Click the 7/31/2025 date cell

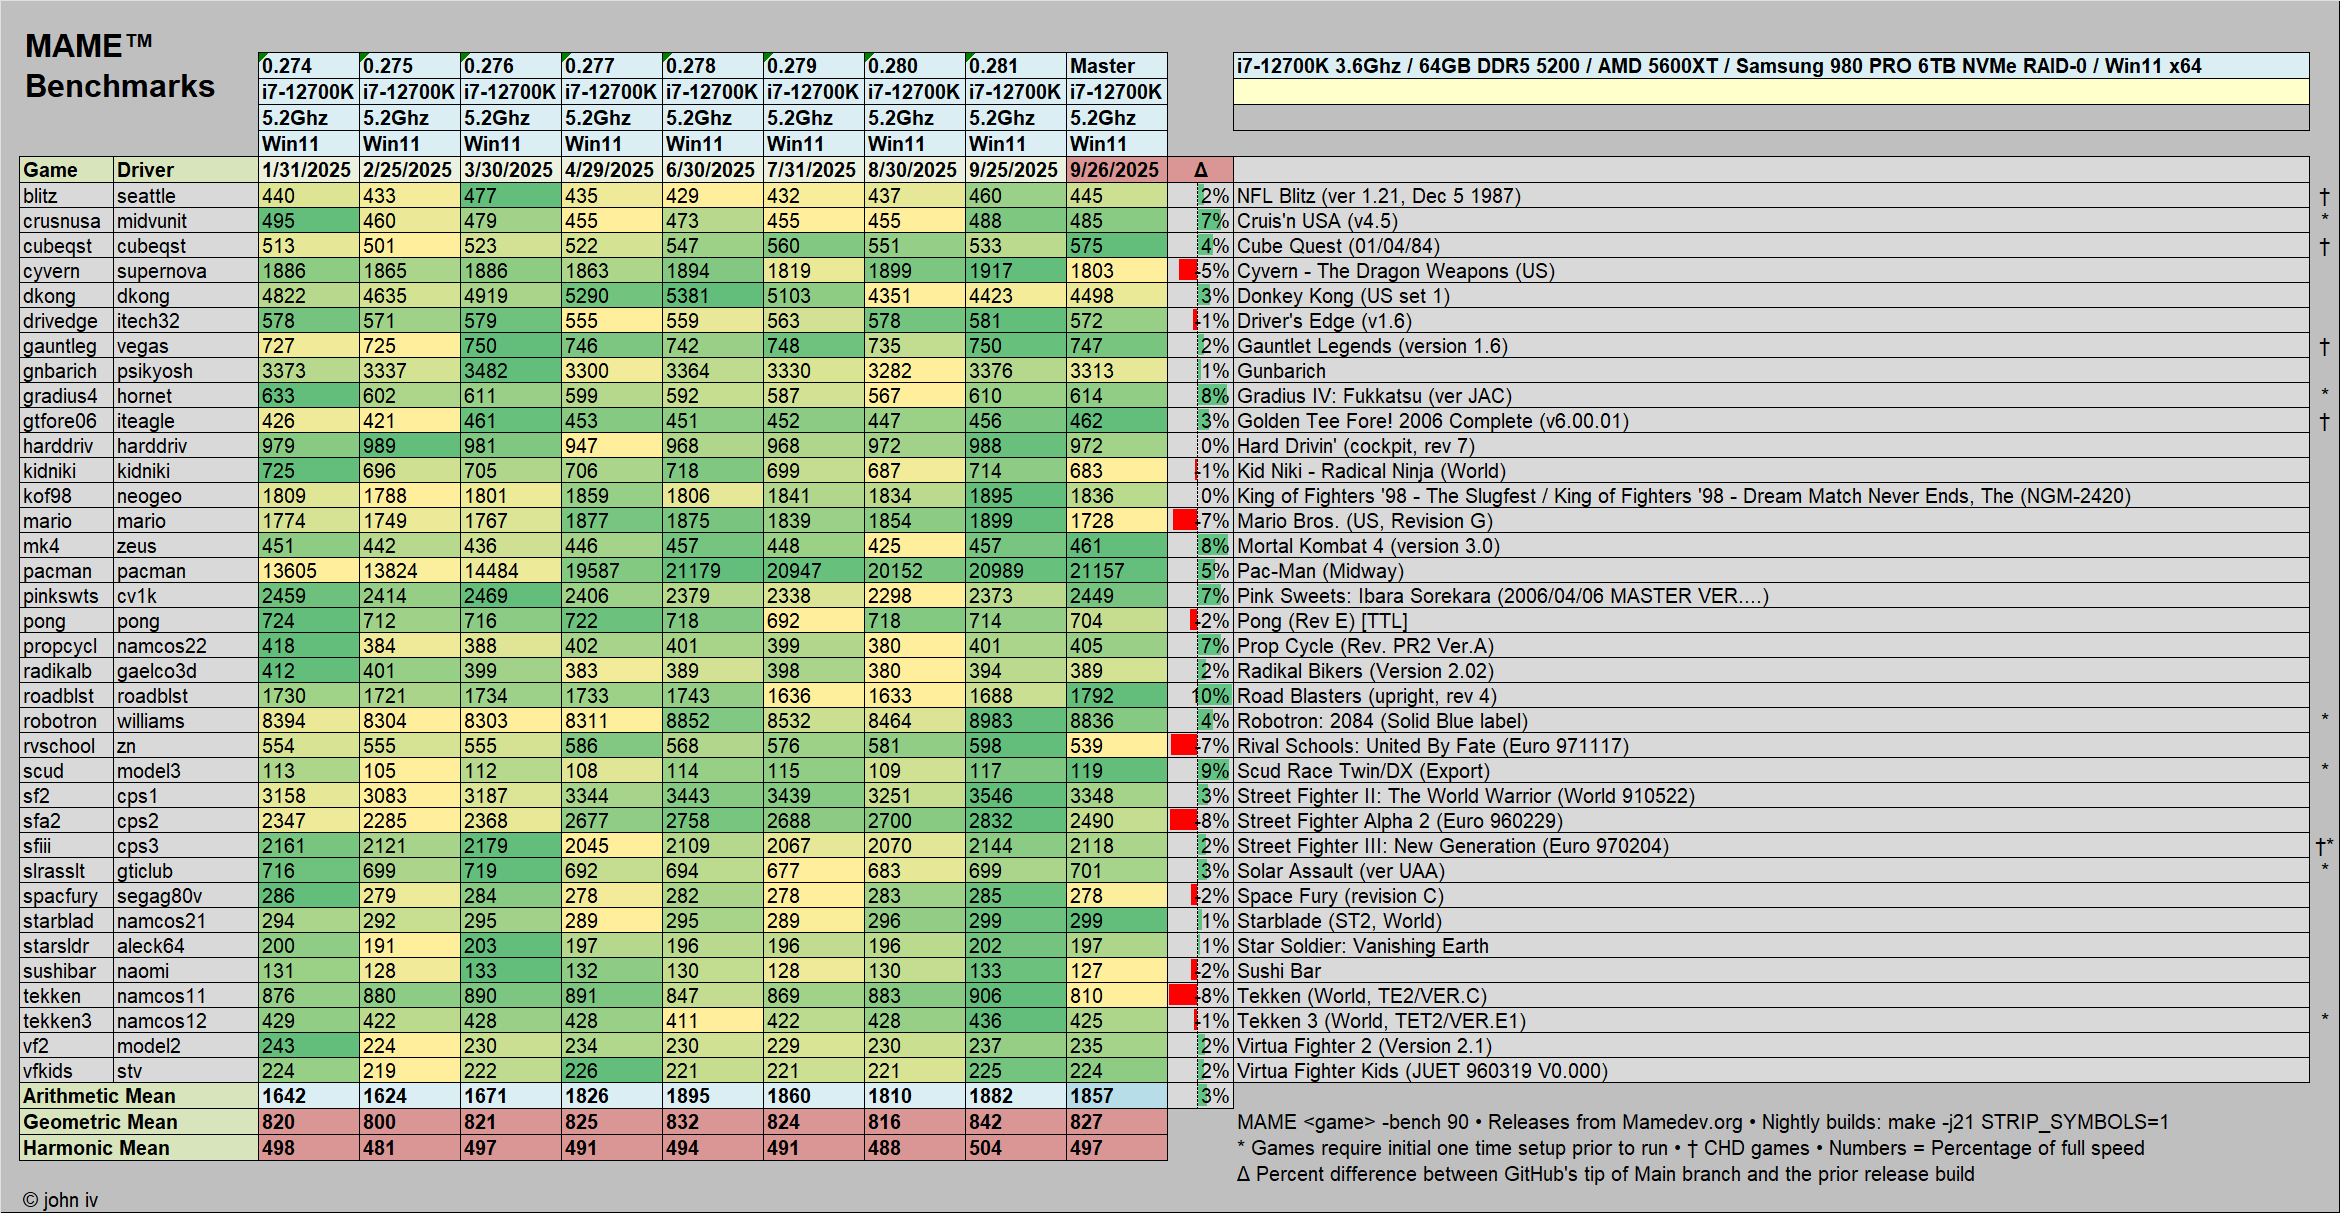point(813,170)
